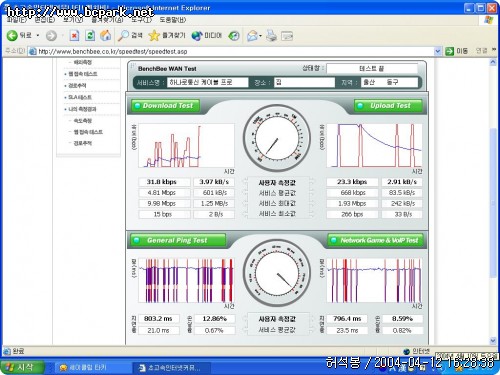Click the 인터넷 zone indicator in status bar

(x=417, y=351)
